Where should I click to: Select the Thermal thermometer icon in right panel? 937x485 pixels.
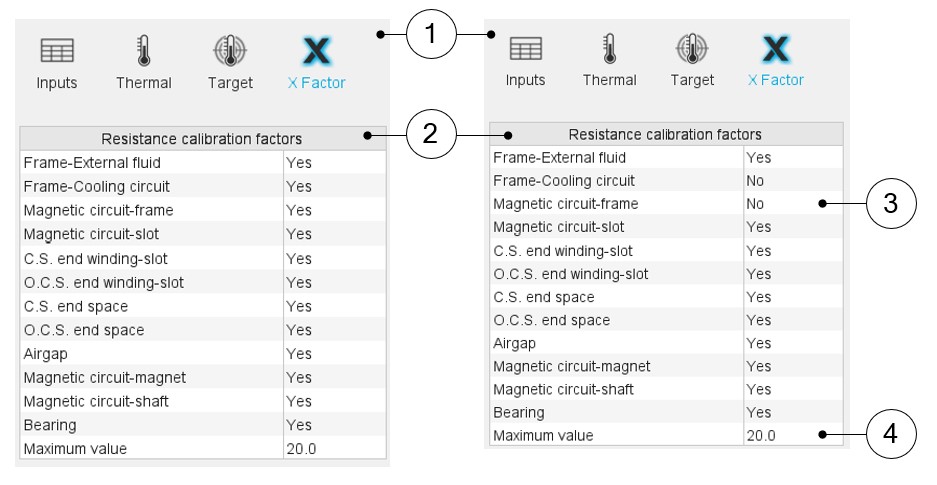coord(609,48)
